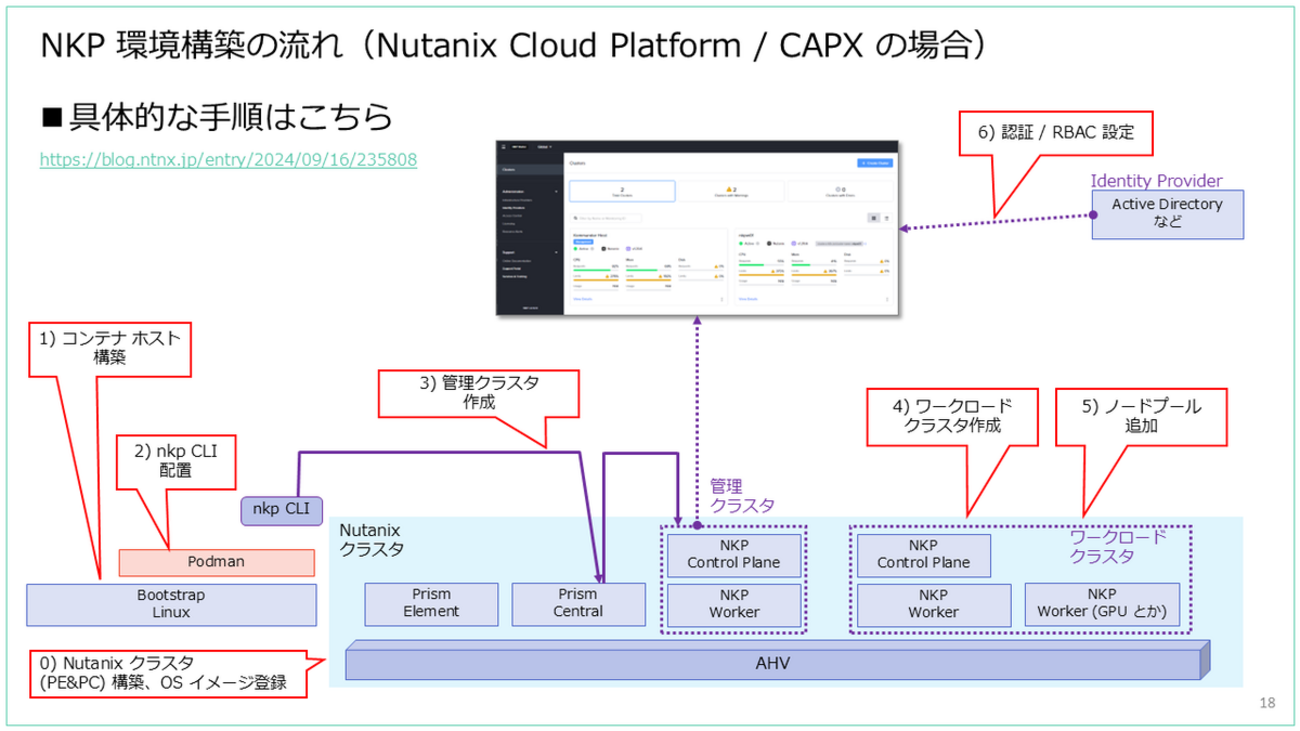Click the Active Directory など box
The width and height of the screenshot is (1300, 731).
point(1167,214)
